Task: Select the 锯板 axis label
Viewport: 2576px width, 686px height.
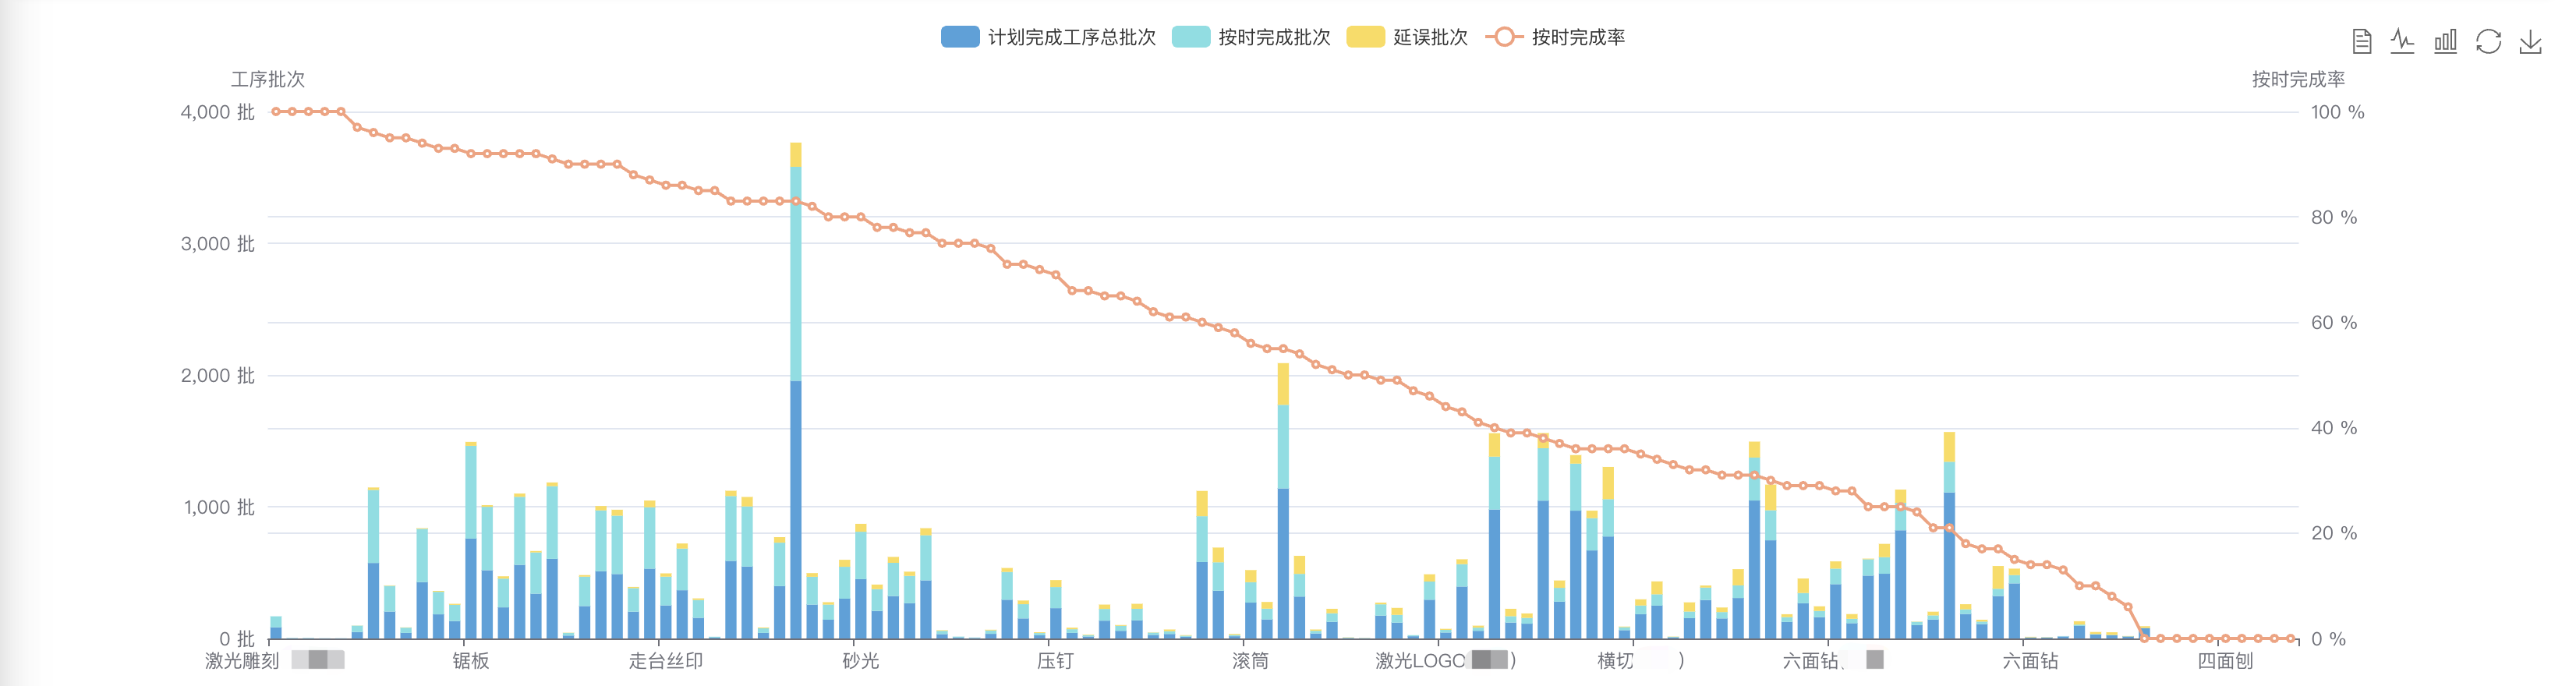Action: [471, 661]
